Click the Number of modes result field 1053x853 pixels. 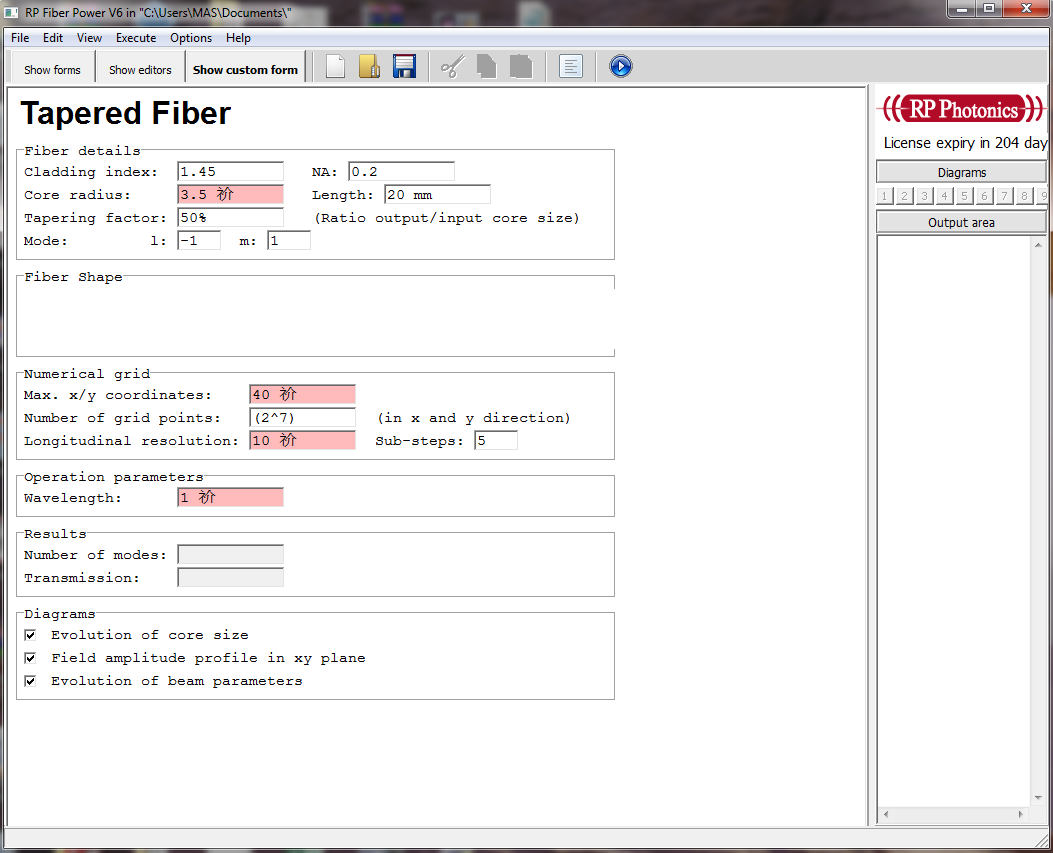click(x=230, y=555)
